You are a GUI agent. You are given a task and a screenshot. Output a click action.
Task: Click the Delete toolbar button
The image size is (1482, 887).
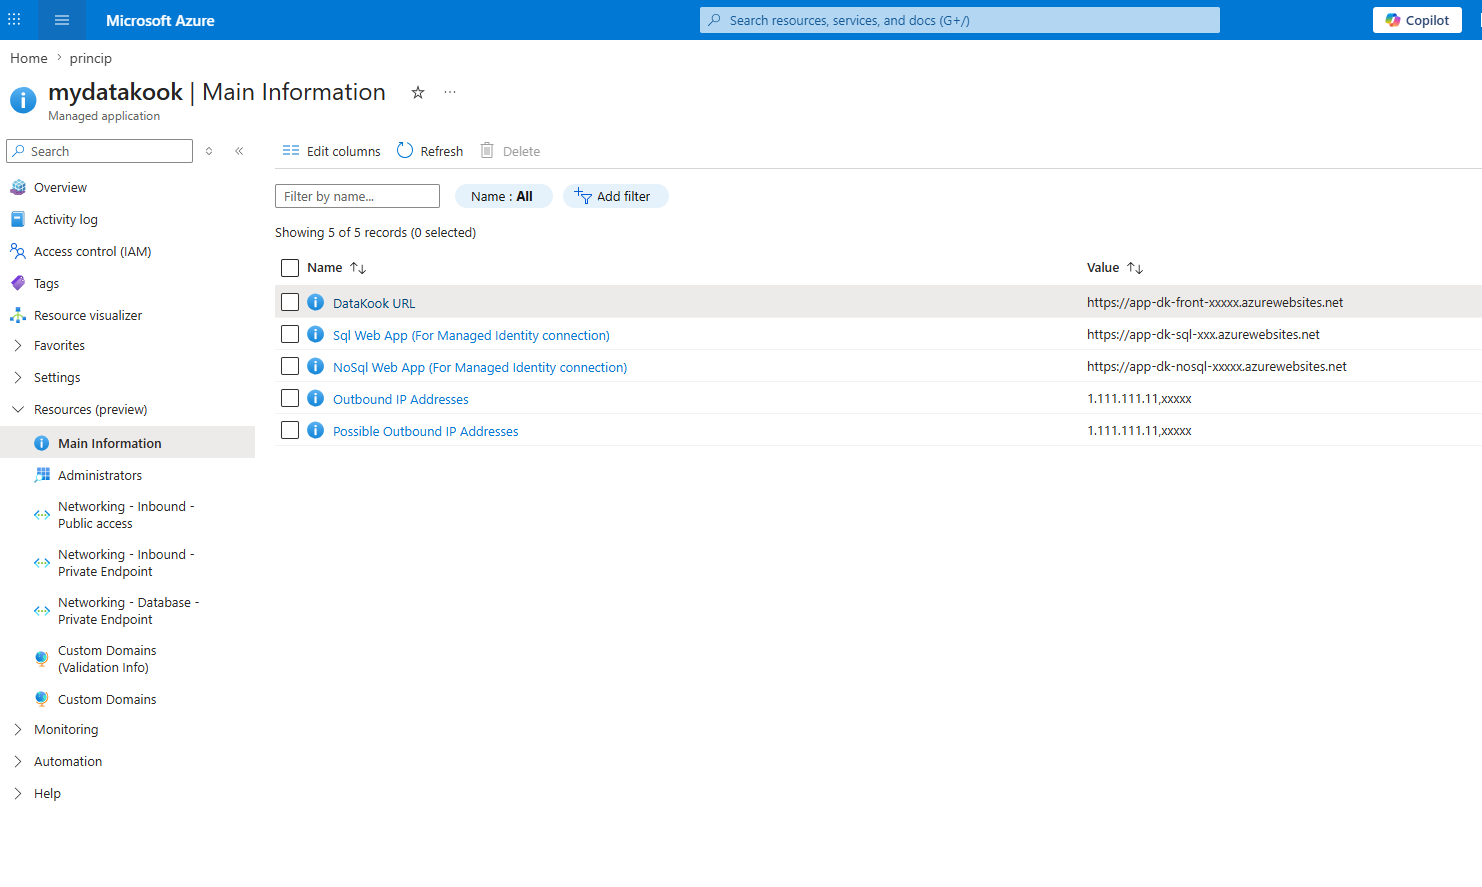click(510, 151)
